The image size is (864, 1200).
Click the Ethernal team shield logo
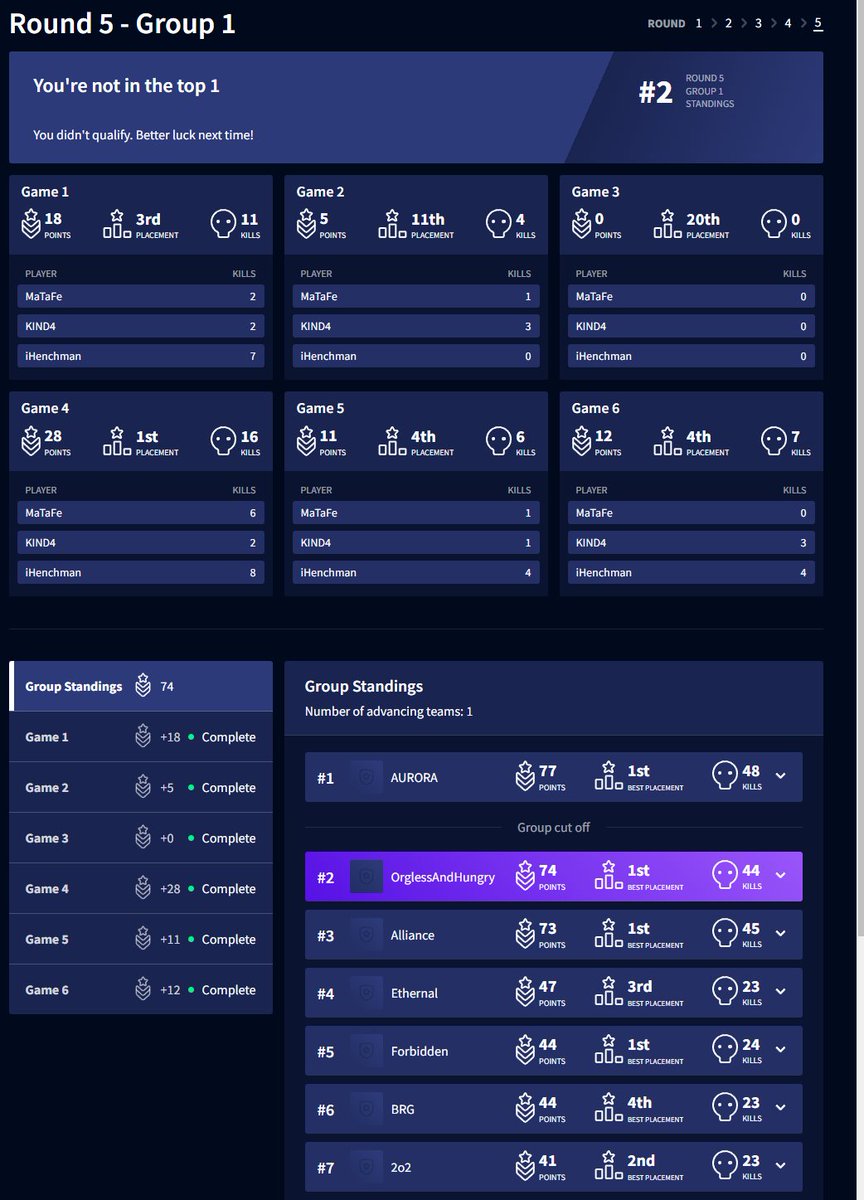tap(367, 993)
